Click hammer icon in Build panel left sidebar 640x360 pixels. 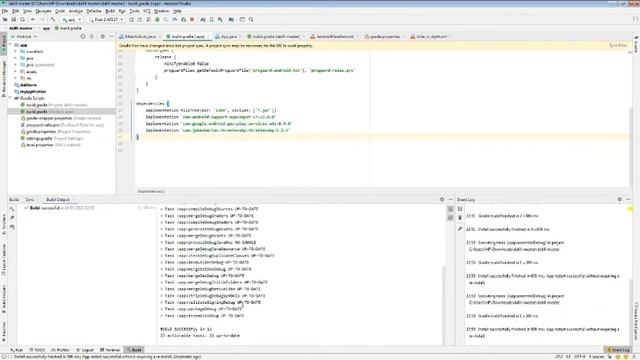pyautogui.click(x=12, y=209)
